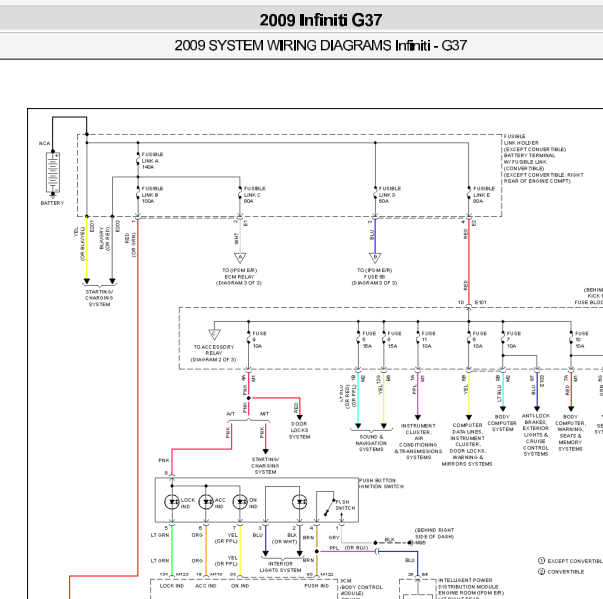Click the connector triangle marked A
This screenshot has height=599, width=603.
click(240, 258)
